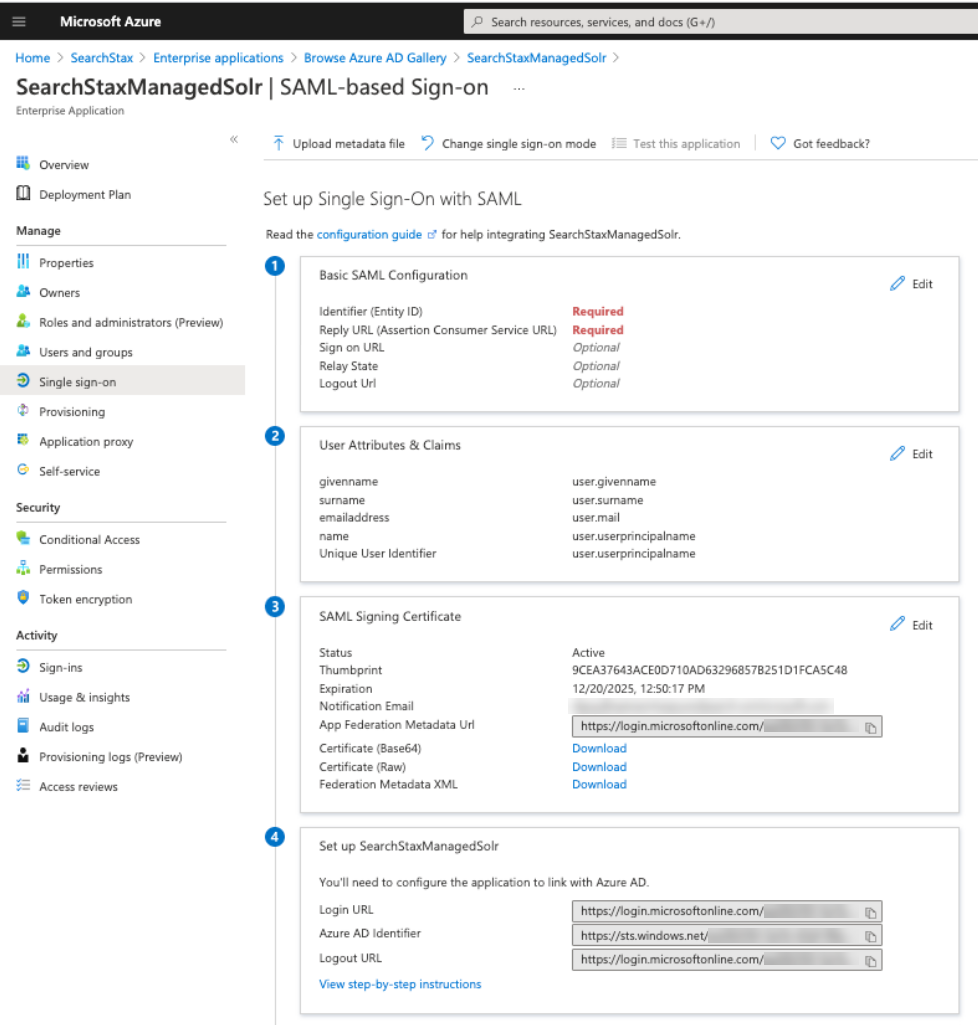Open the Overview menu item

[63, 165]
